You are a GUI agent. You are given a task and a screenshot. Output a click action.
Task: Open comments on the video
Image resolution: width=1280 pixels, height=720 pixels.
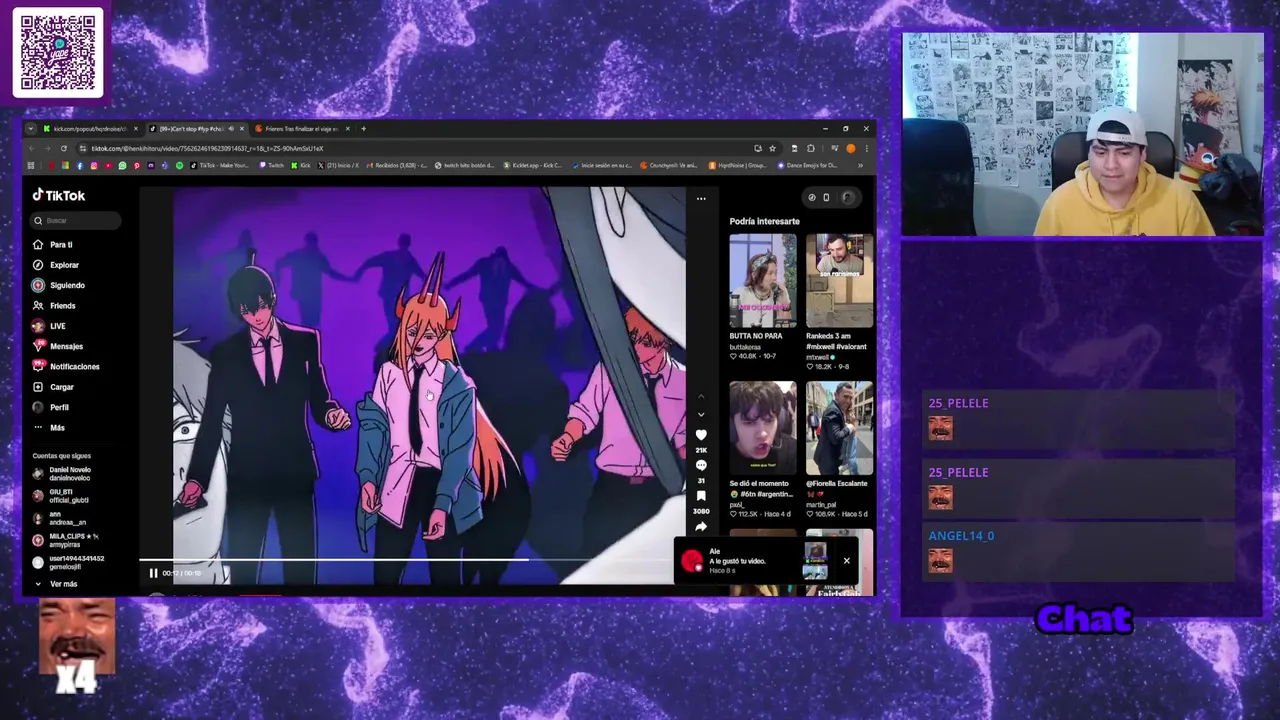pos(701,466)
